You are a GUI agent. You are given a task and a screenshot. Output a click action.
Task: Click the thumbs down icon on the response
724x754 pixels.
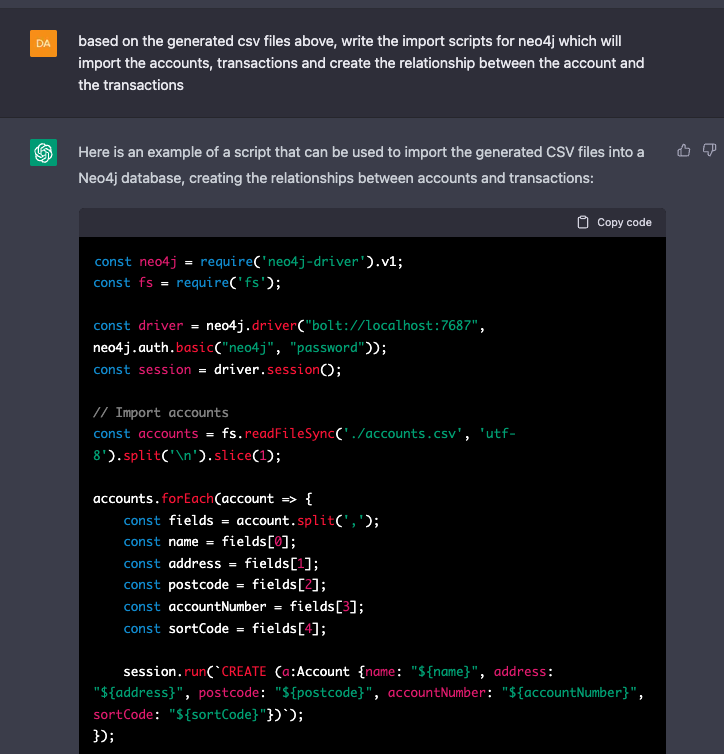[709, 150]
